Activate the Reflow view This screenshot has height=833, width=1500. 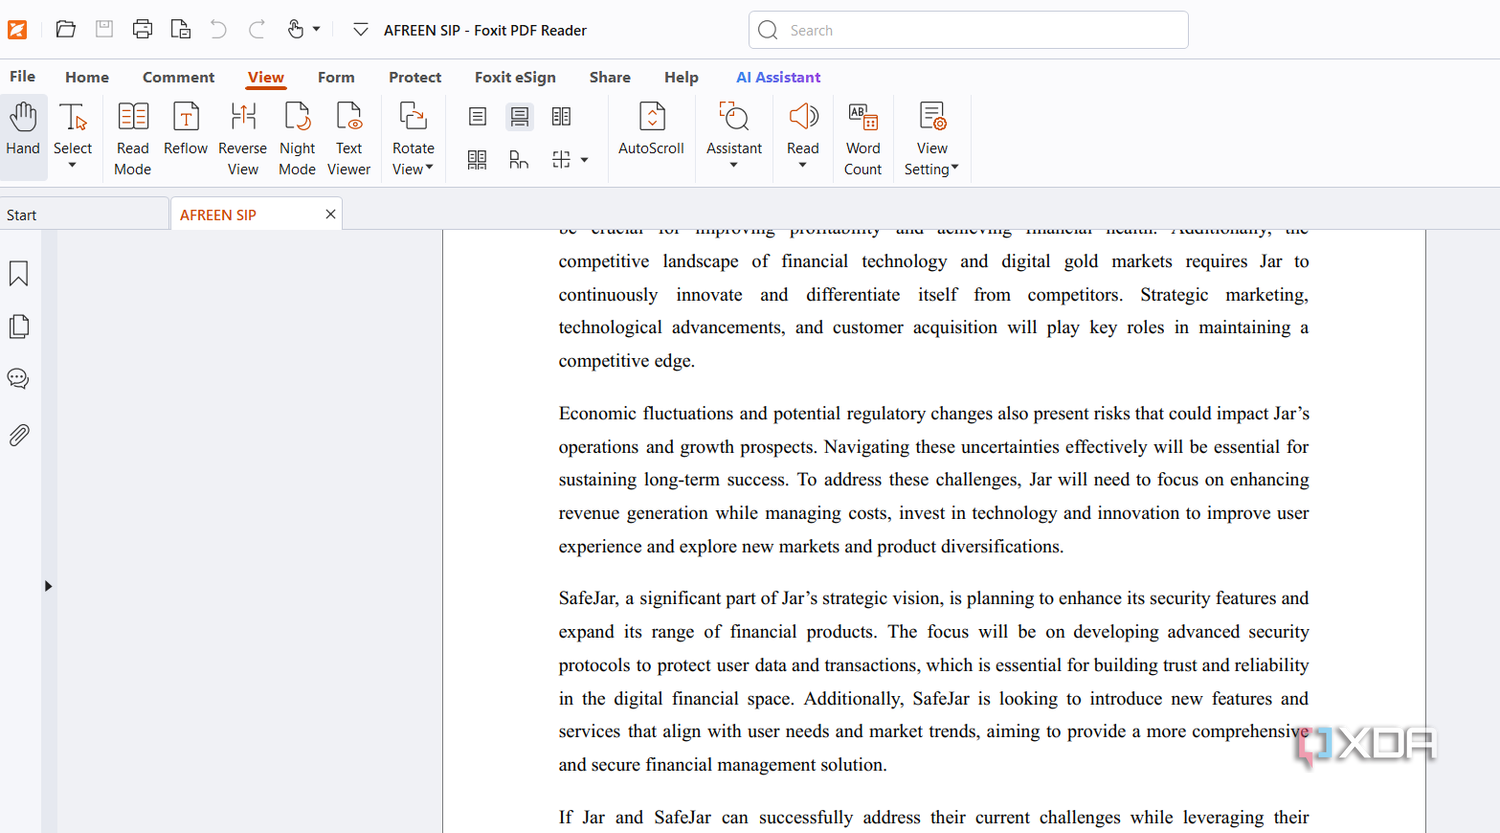pyautogui.click(x=185, y=128)
